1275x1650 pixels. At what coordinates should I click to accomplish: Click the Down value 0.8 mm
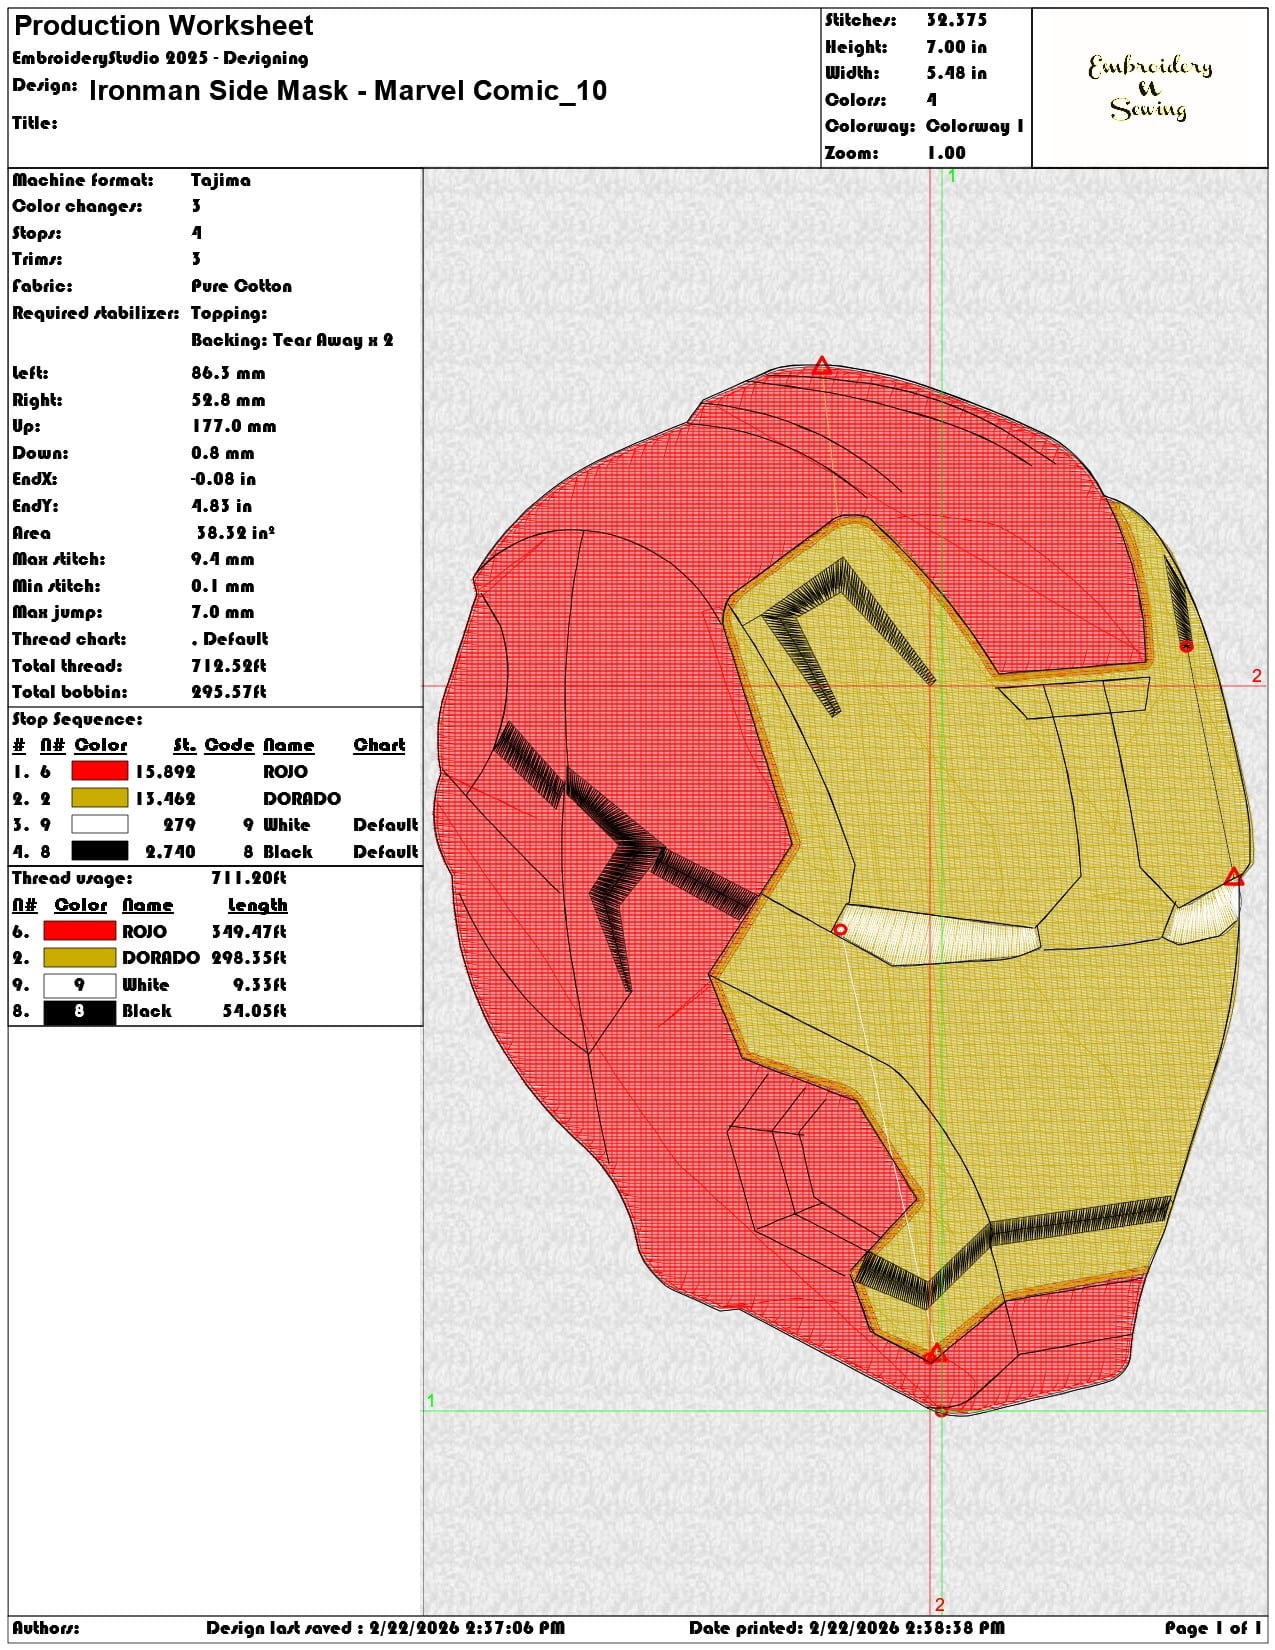[223, 453]
